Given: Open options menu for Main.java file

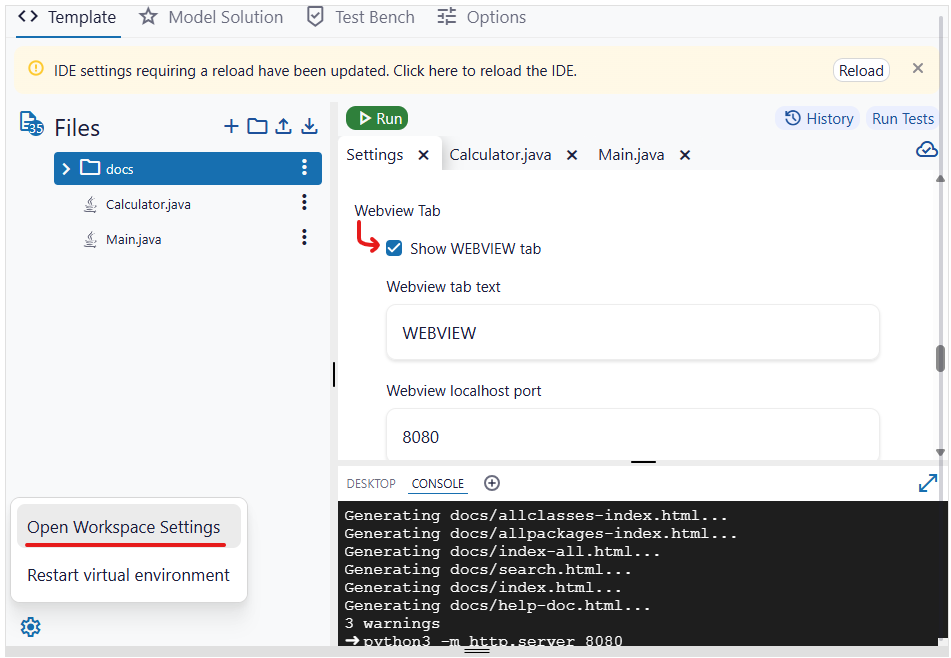Looking at the screenshot, I should coord(304,238).
